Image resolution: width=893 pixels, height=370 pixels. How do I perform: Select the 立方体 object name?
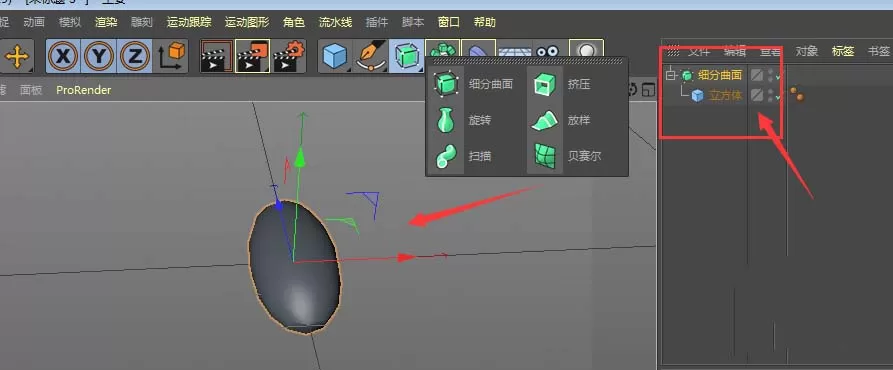[x=726, y=96]
